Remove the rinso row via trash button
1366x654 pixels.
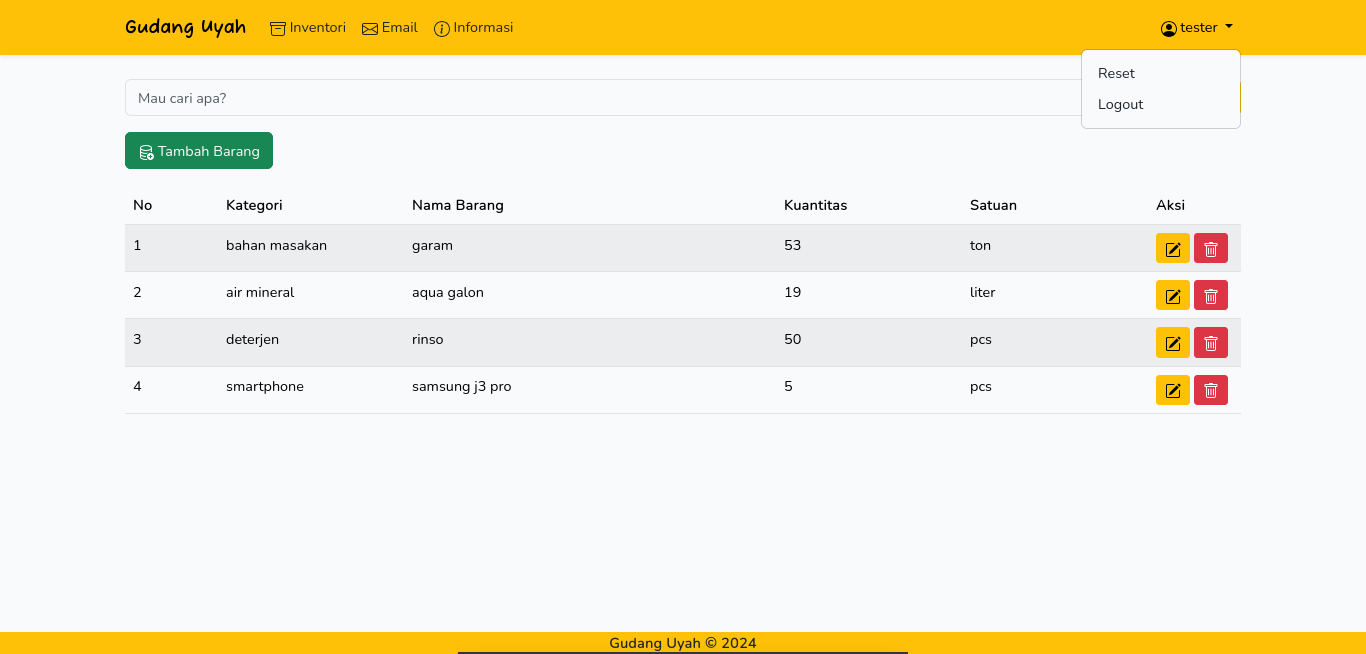point(1210,342)
